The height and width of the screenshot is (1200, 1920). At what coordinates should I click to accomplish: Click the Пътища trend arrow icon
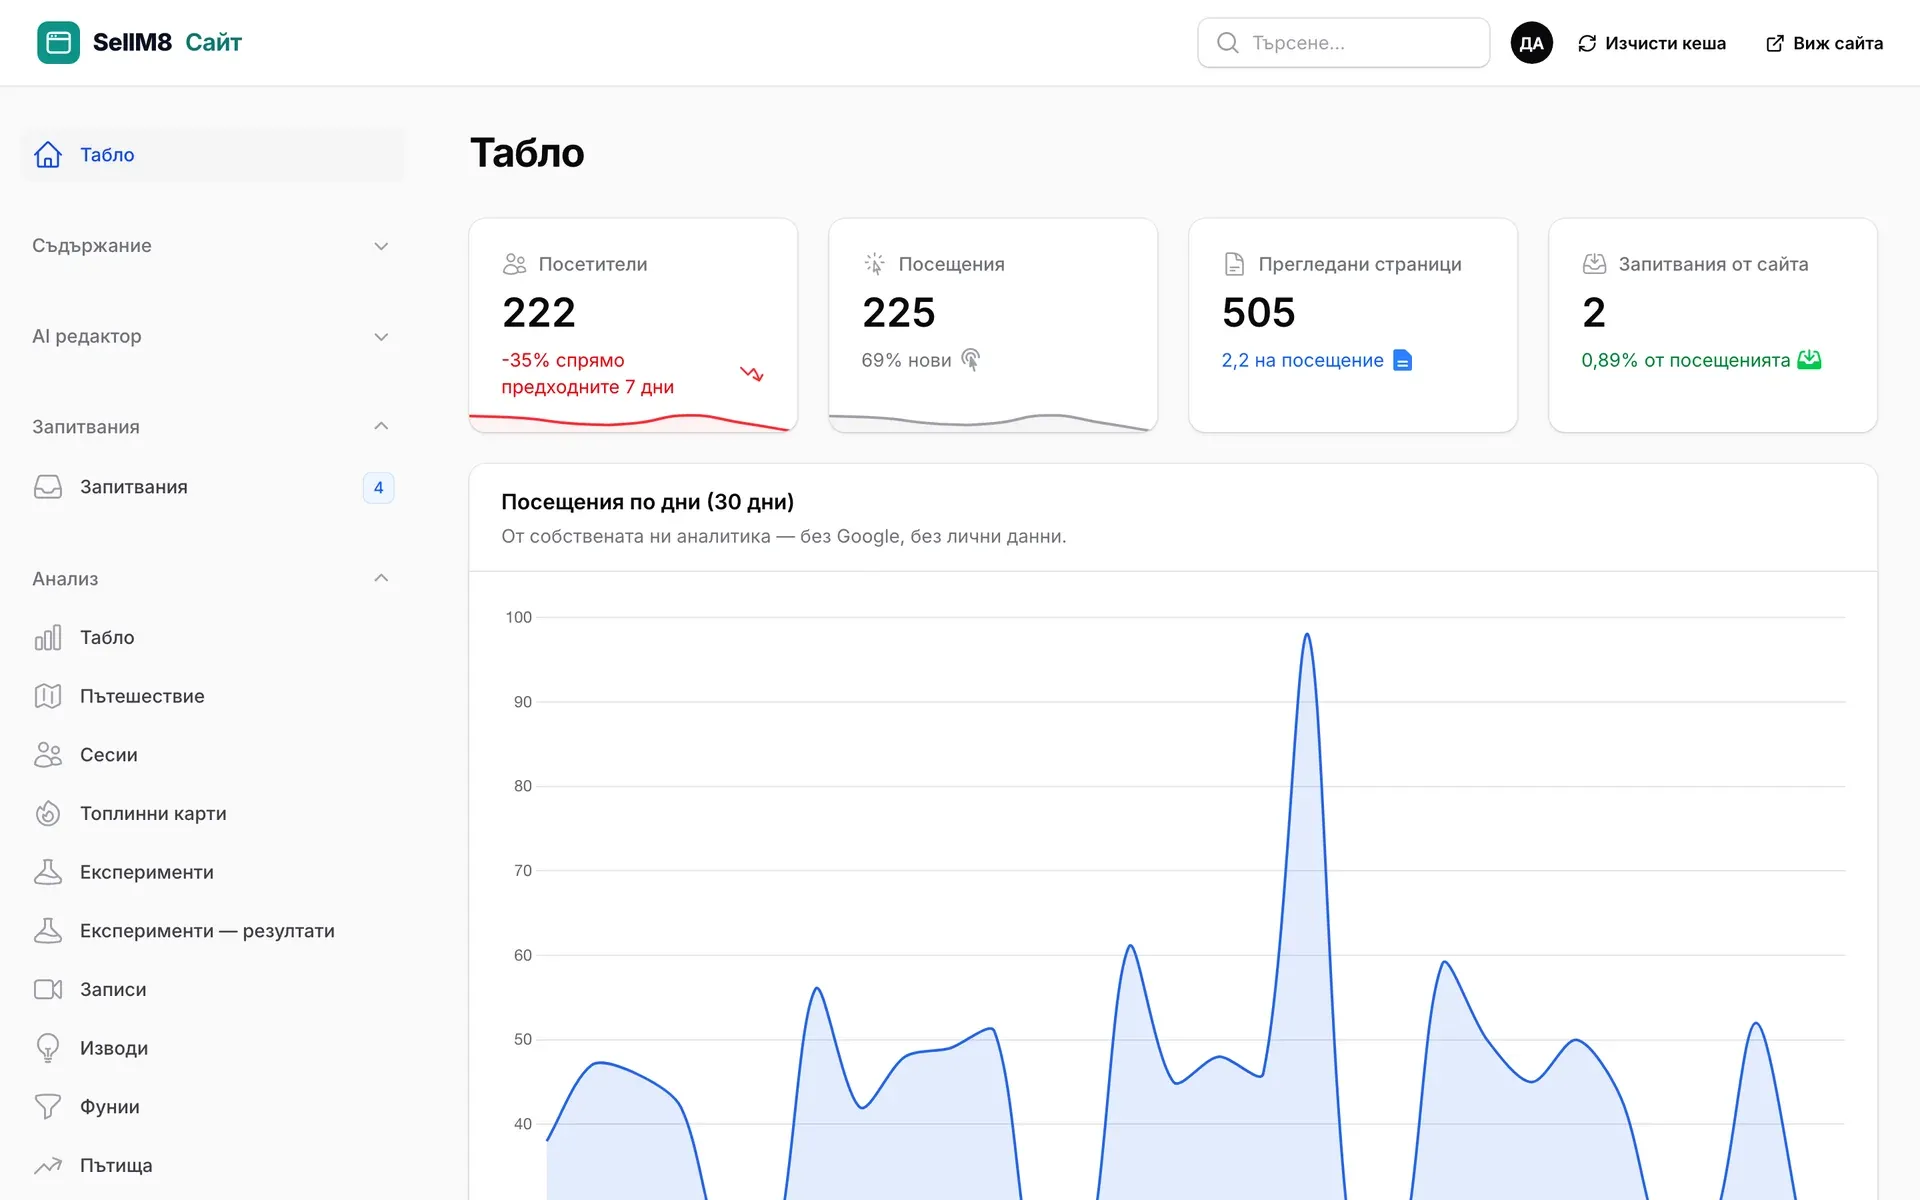tap(48, 1165)
